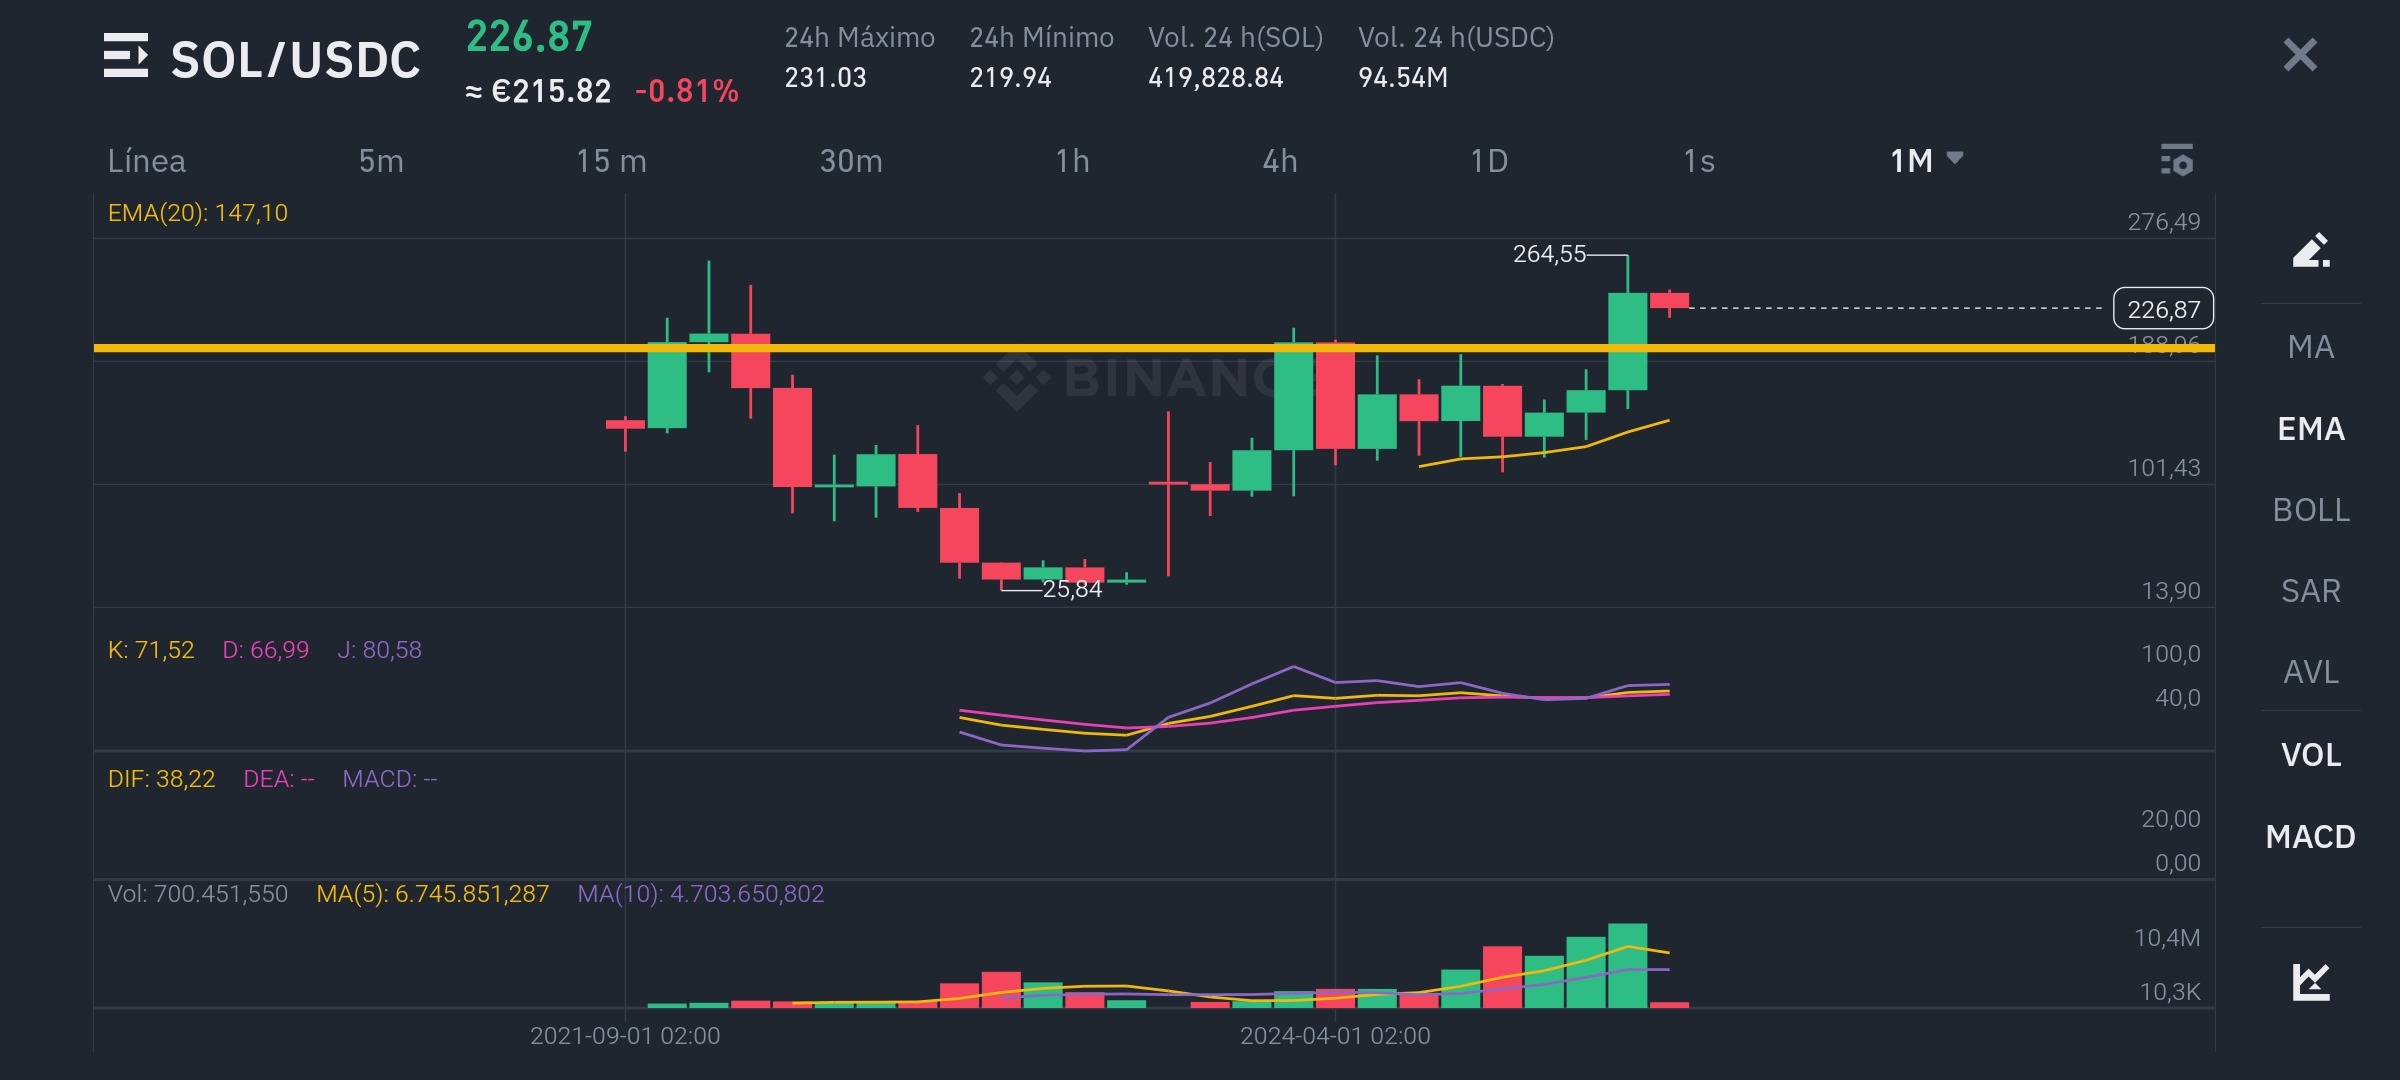Click the current price tag 226,87
This screenshot has height=1080, width=2400.
[x=2163, y=309]
